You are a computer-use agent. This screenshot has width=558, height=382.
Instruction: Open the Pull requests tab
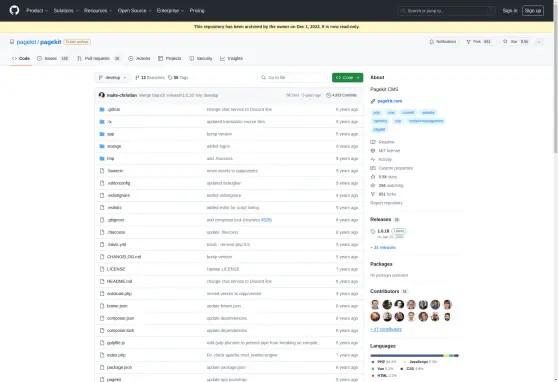tap(99, 58)
